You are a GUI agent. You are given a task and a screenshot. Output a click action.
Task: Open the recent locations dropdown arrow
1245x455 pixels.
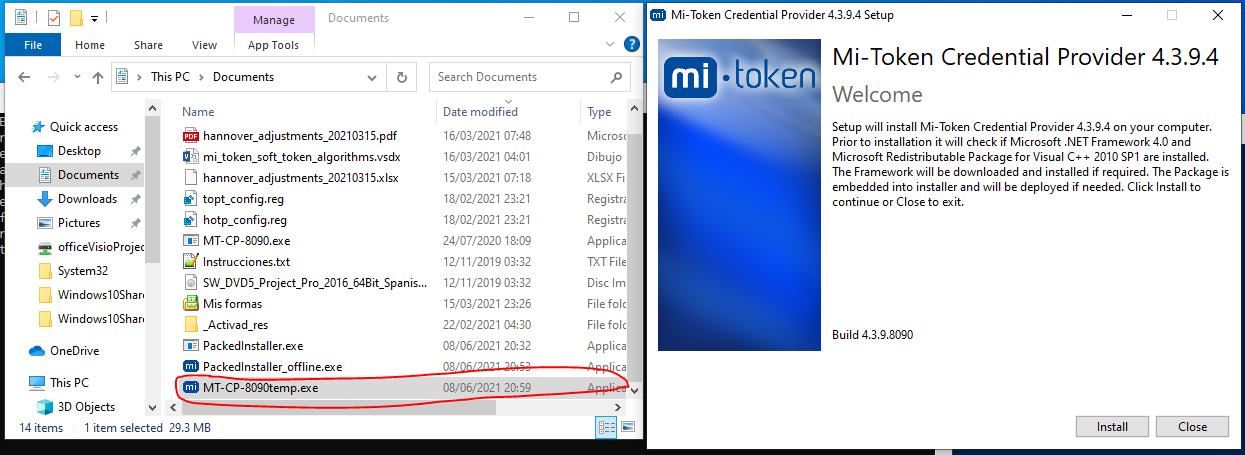coord(75,78)
